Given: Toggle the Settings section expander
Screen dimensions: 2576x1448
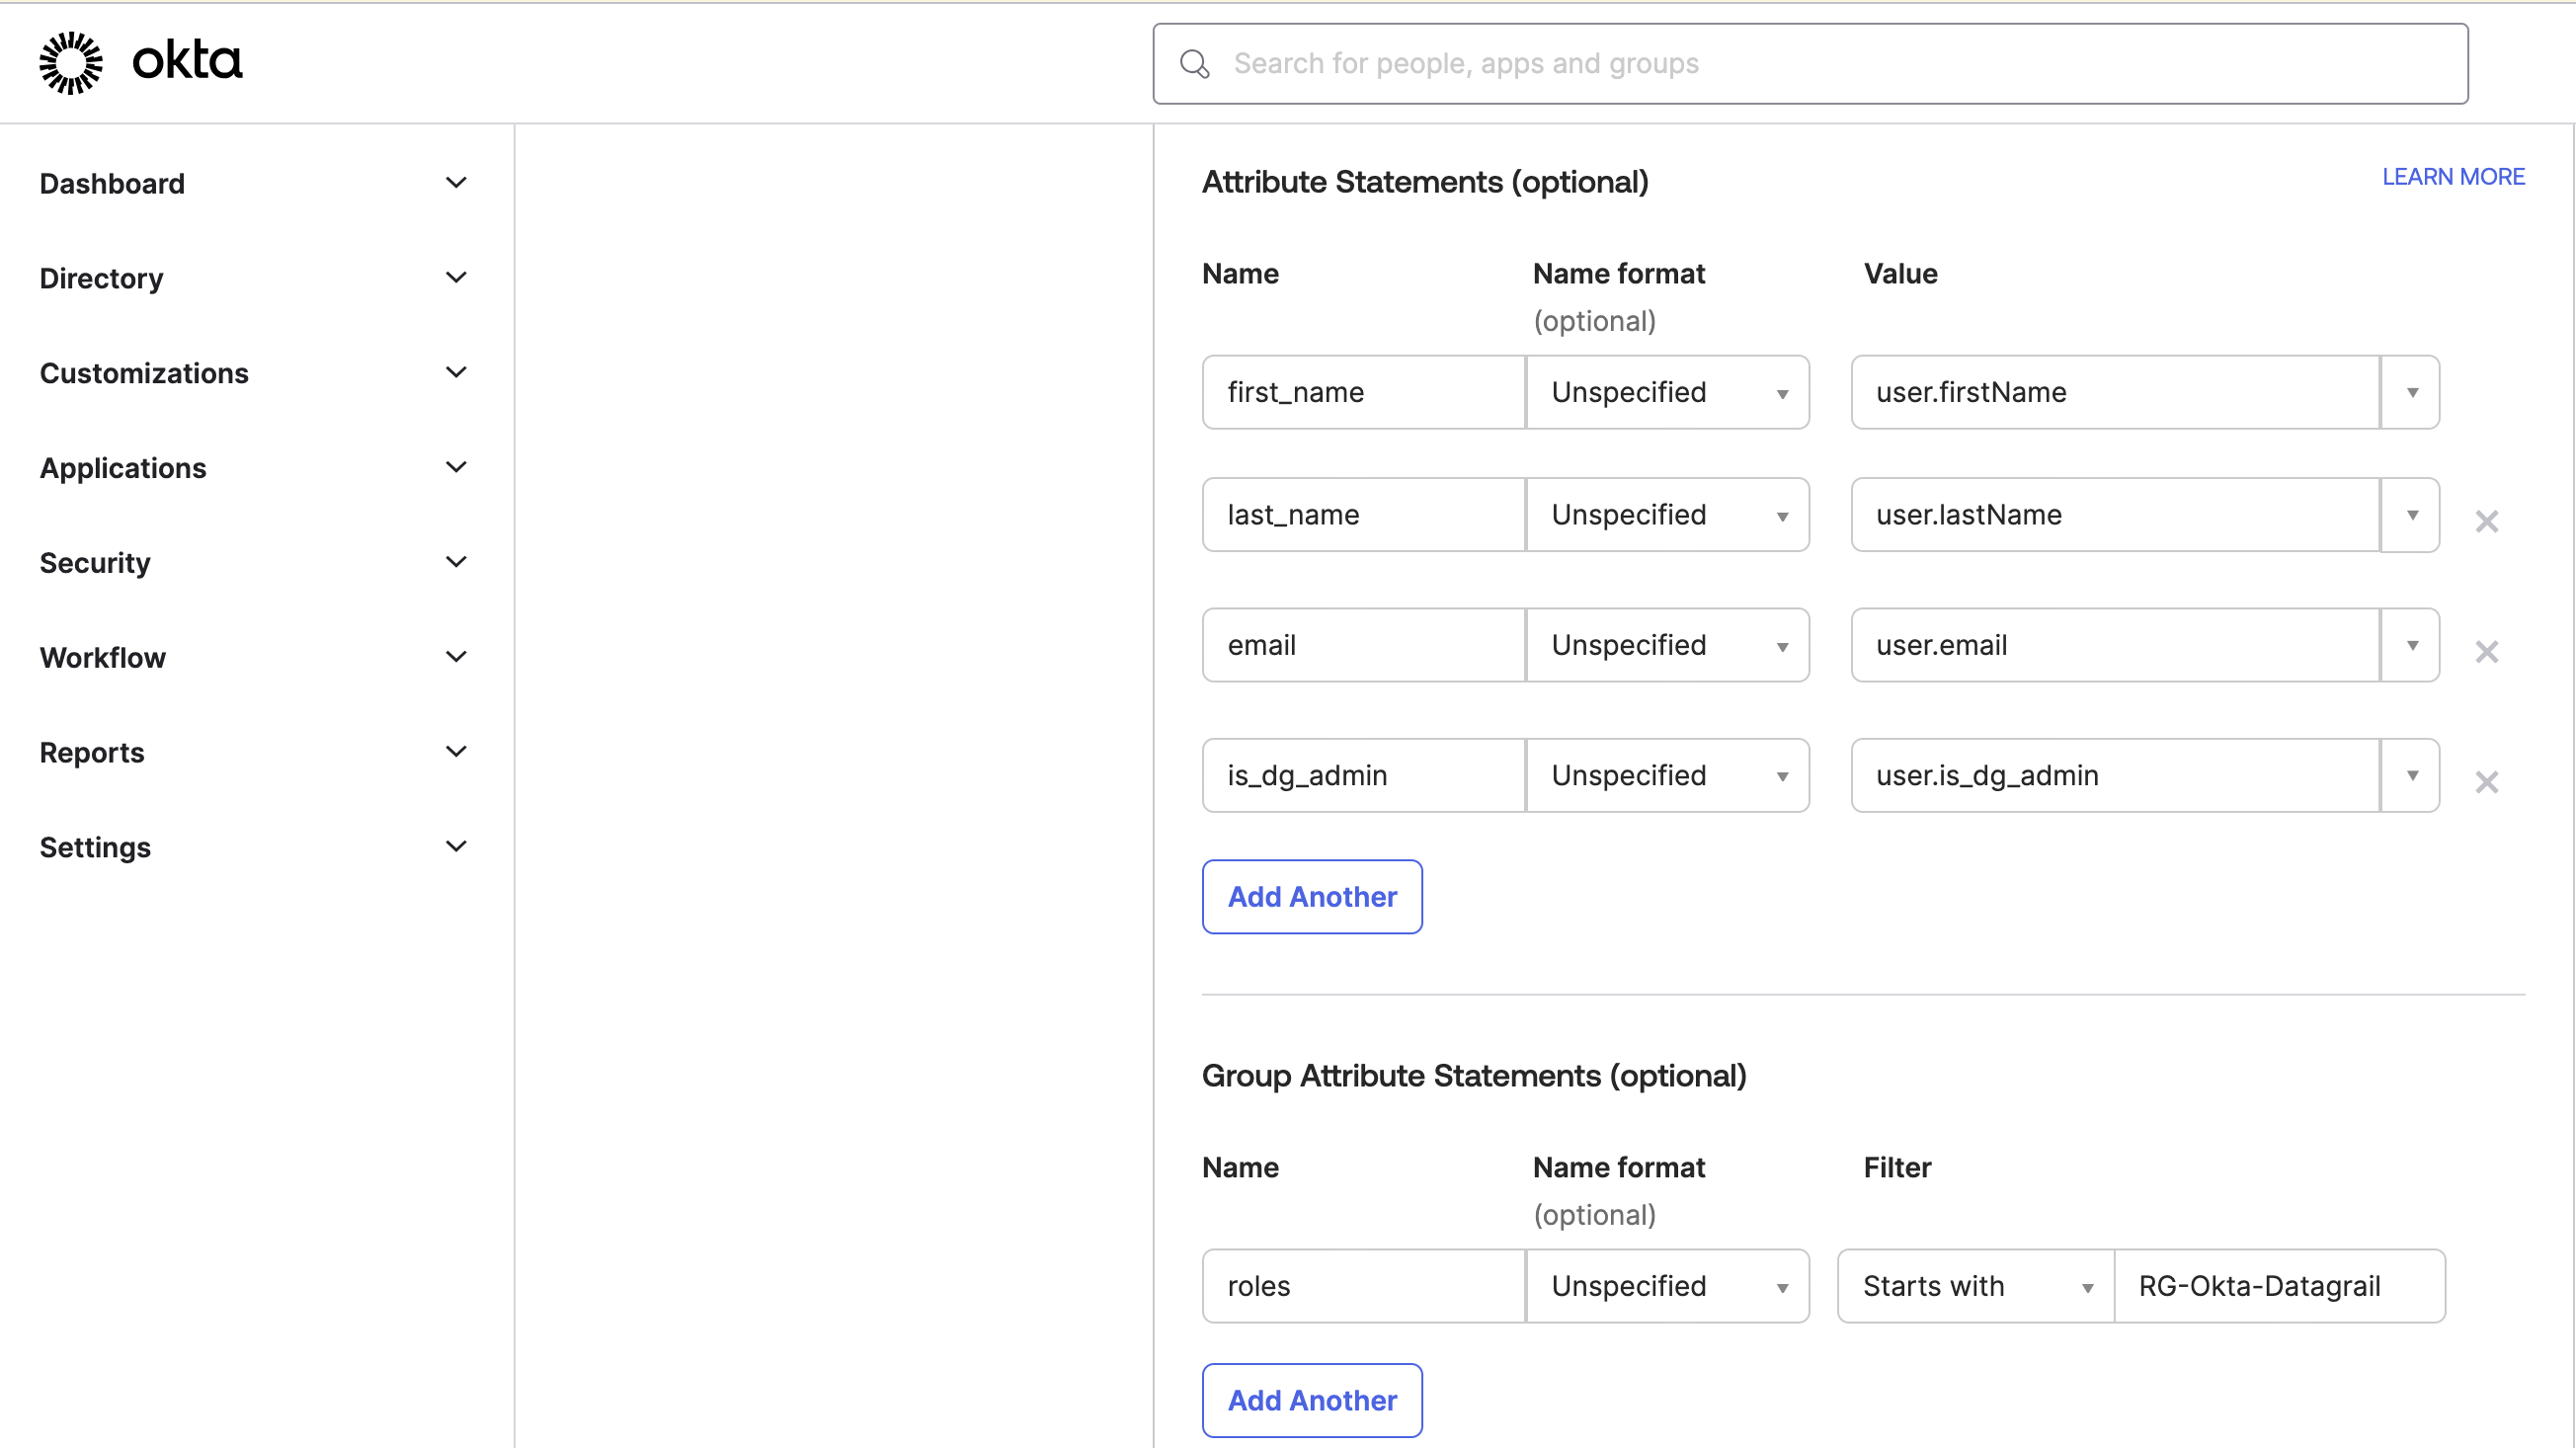Looking at the screenshot, I should click(x=454, y=846).
